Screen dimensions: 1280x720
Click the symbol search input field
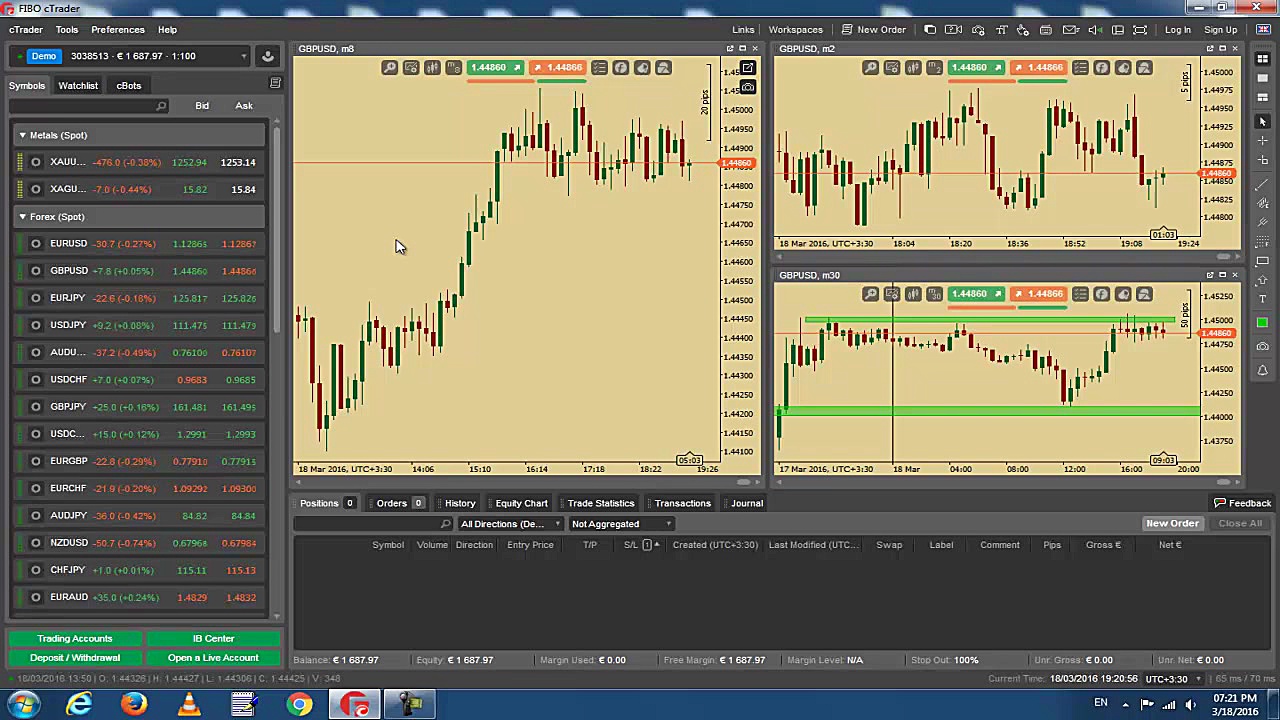88,106
